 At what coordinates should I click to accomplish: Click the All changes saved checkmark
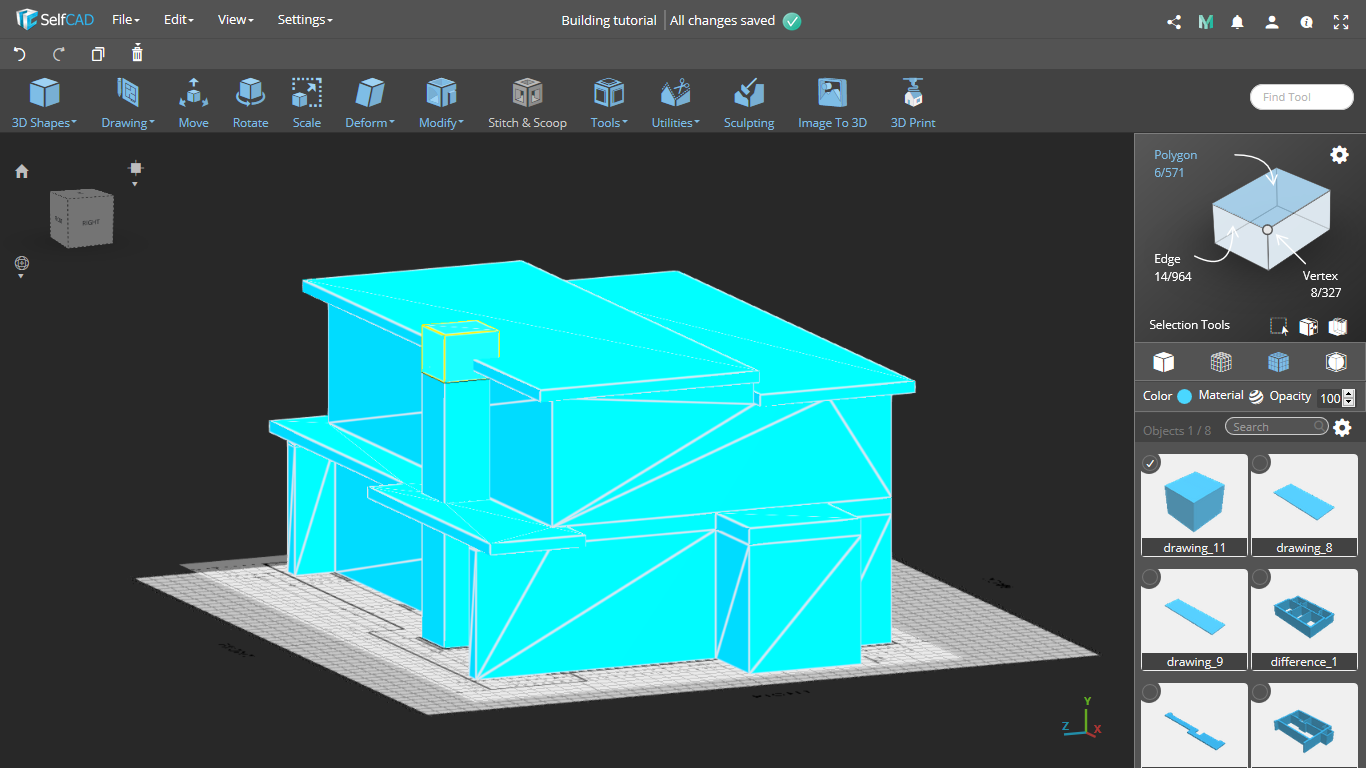point(792,21)
